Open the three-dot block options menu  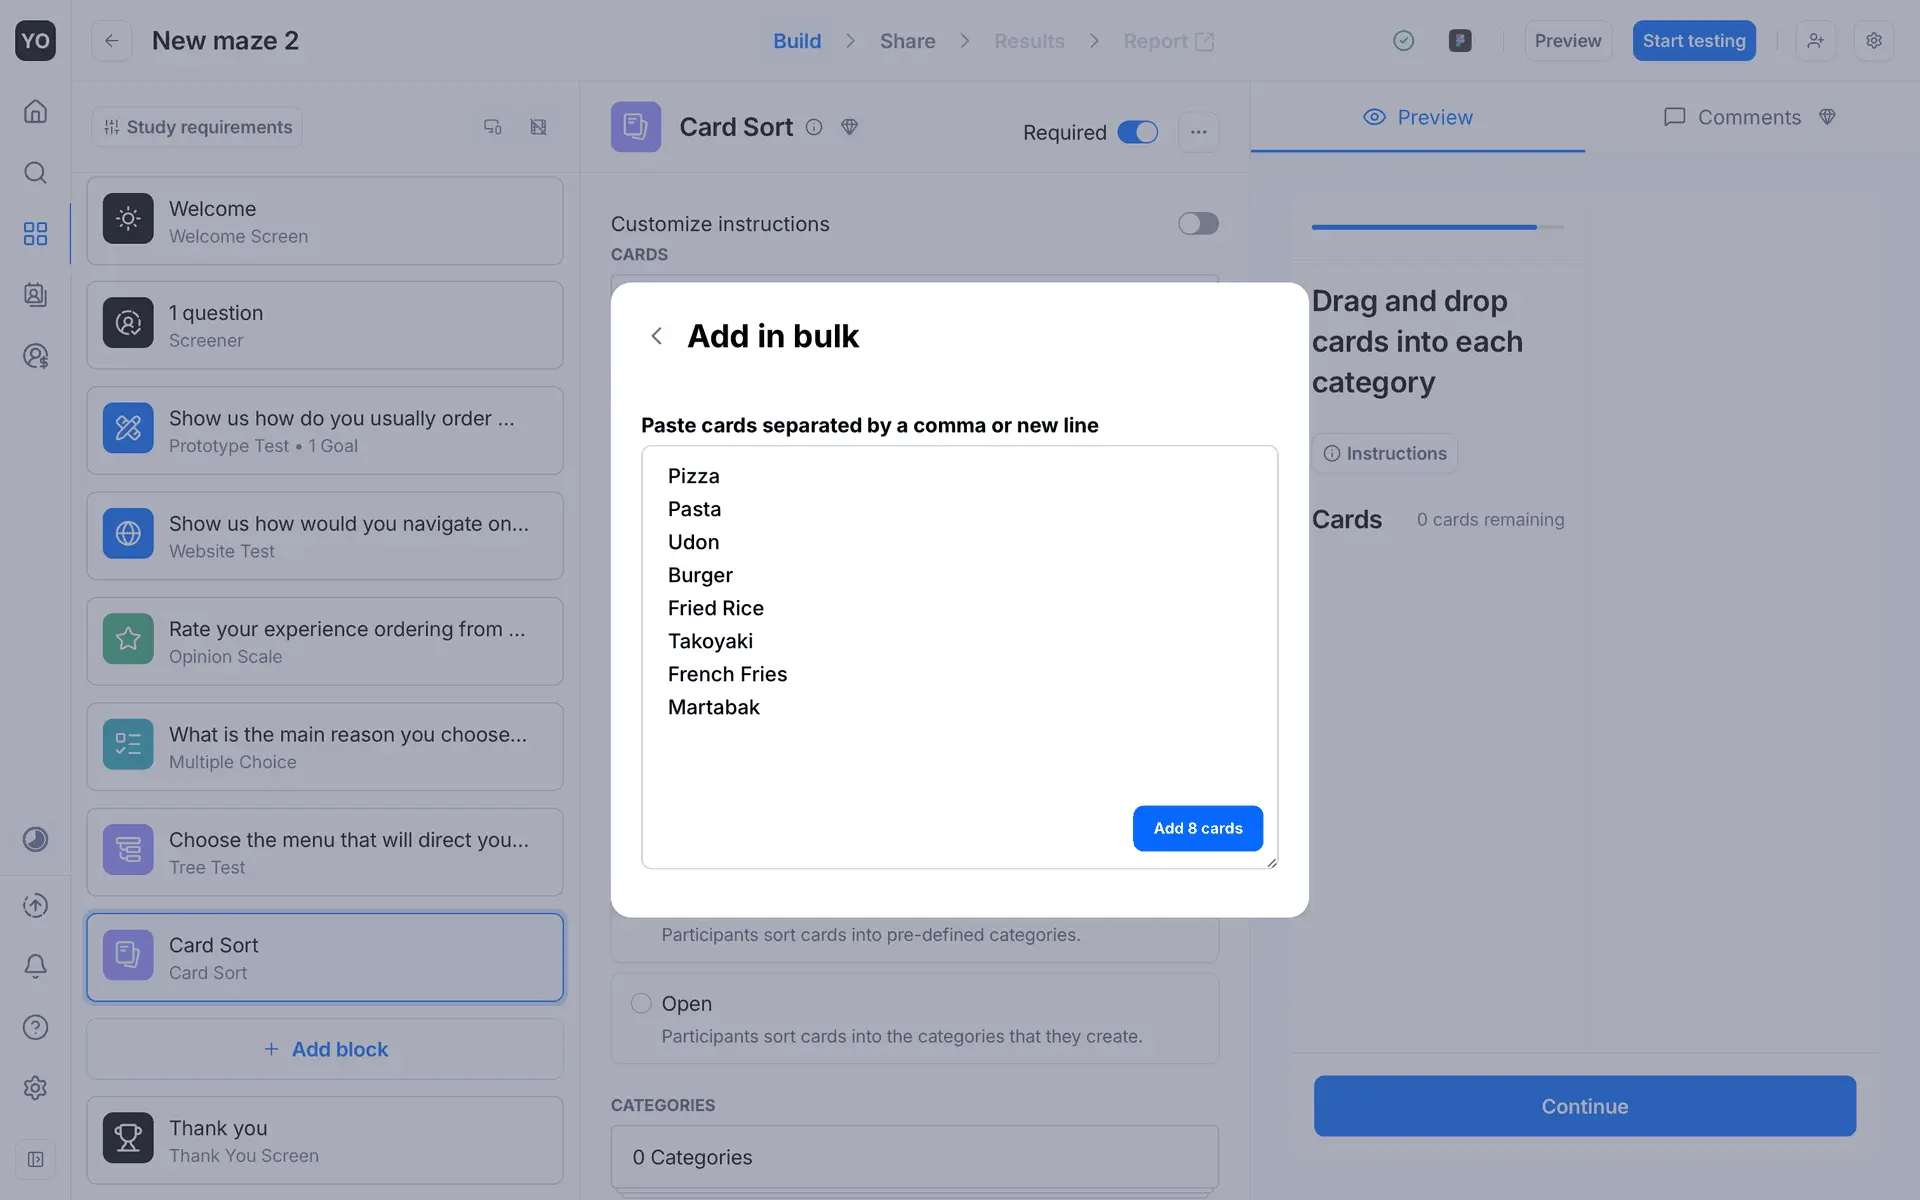[1198, 132]
